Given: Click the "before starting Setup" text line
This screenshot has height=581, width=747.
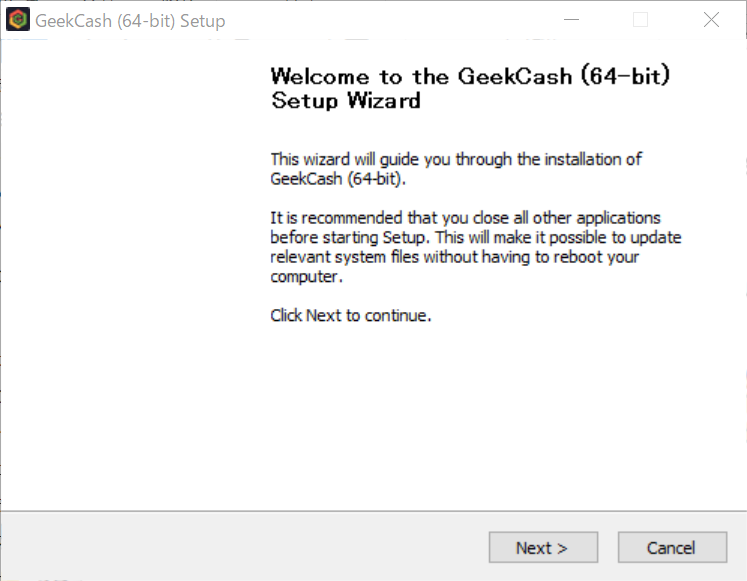Looking at the screenshot, I should point(476,237).
